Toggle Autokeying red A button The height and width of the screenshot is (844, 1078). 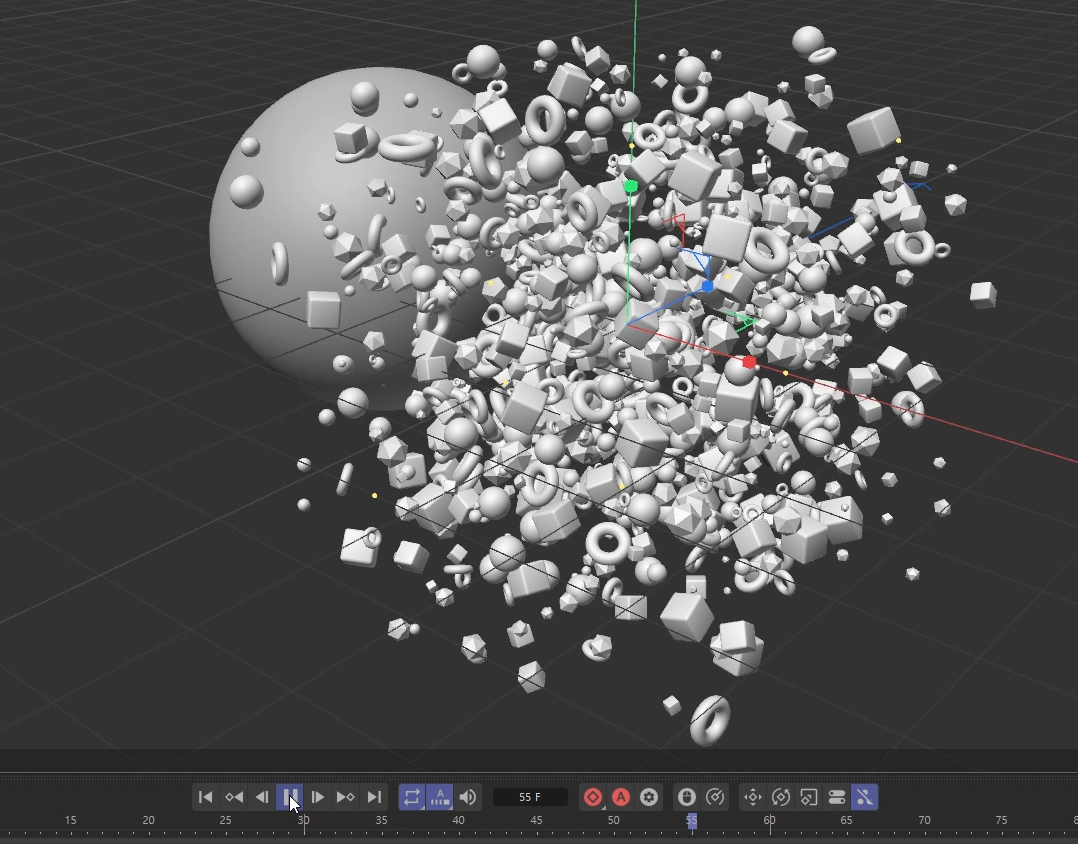(x=621, y=797)
